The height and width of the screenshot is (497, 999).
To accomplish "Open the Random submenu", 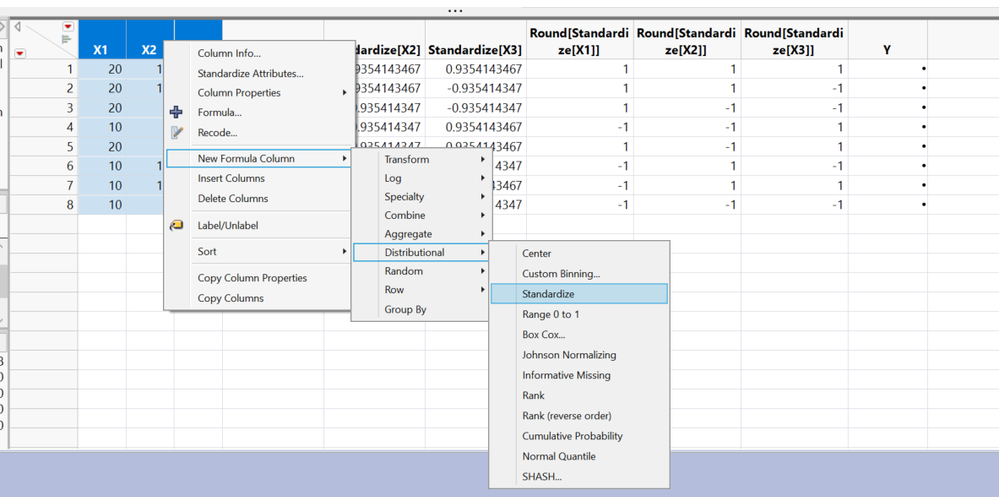I will coord(420,271).
